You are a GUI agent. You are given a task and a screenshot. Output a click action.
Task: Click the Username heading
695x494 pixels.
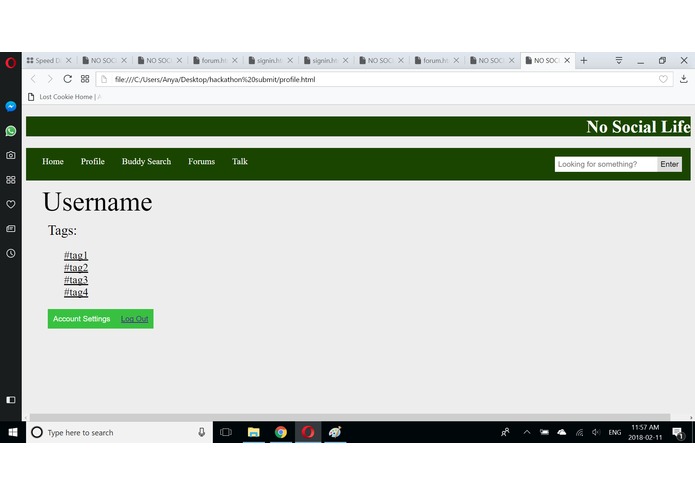pos(98,202)
